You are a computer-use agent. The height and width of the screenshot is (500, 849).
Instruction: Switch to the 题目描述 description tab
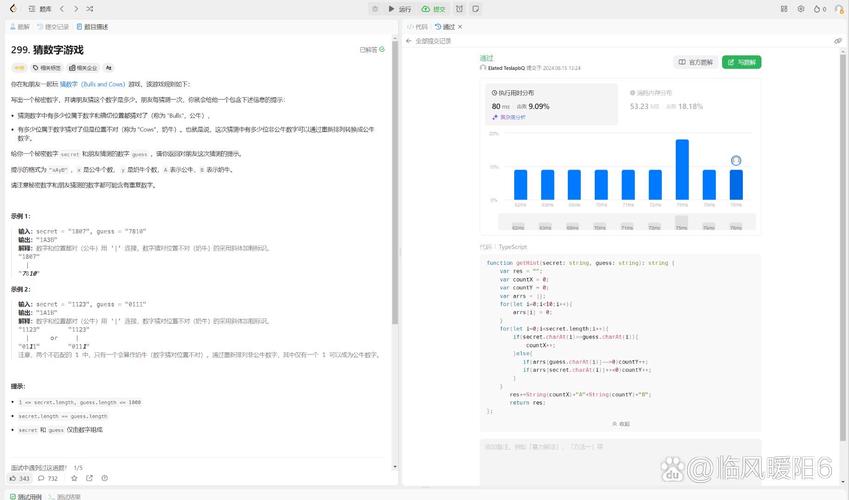(93, 27)
